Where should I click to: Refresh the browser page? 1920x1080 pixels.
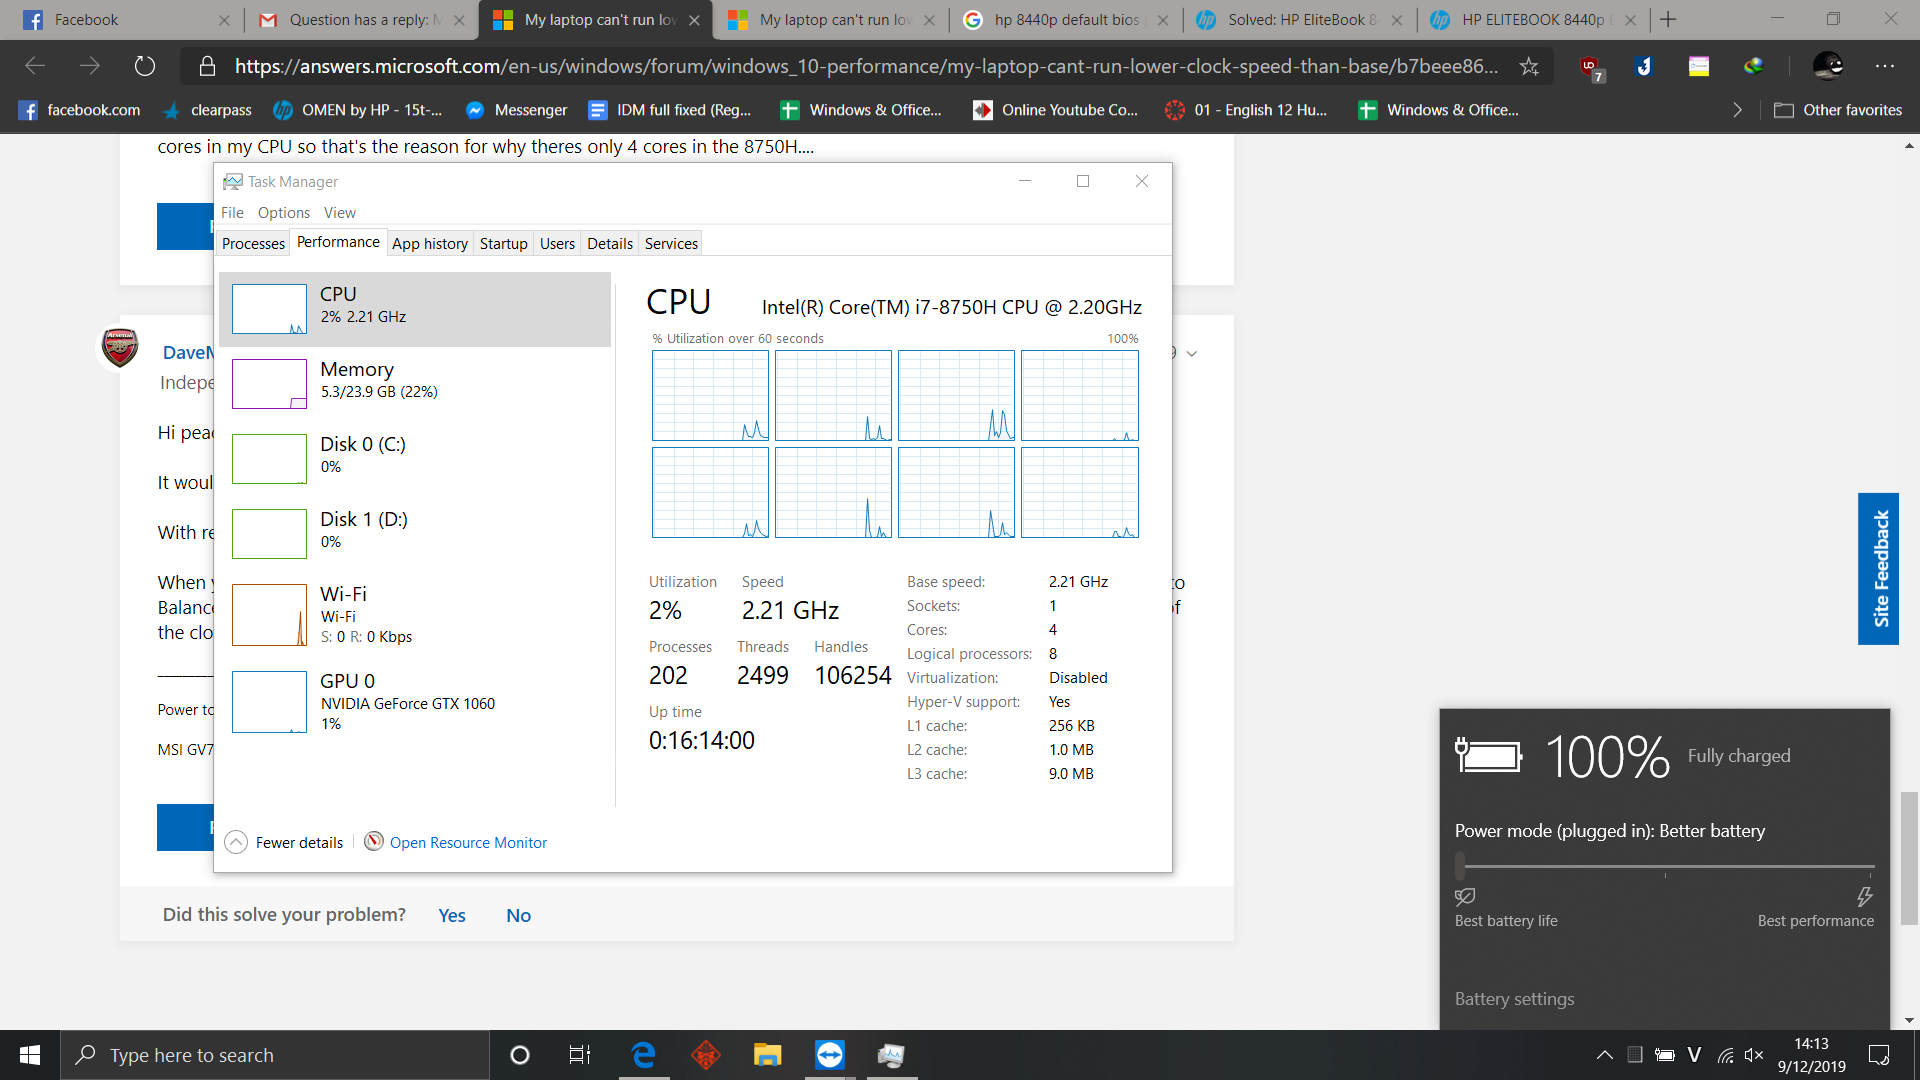coord(145,66)
